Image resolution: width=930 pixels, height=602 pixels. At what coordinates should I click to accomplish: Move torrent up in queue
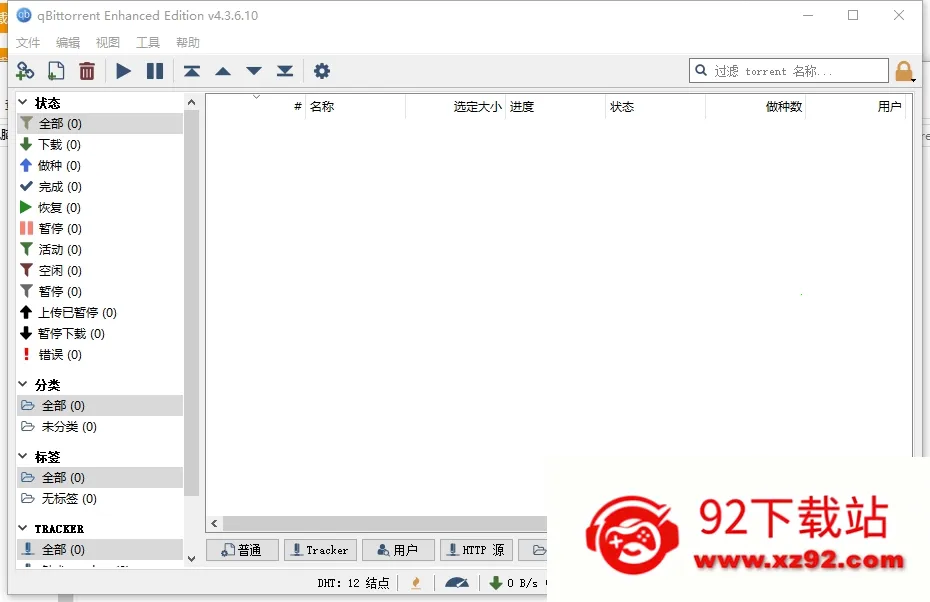(x=223, y=71)
